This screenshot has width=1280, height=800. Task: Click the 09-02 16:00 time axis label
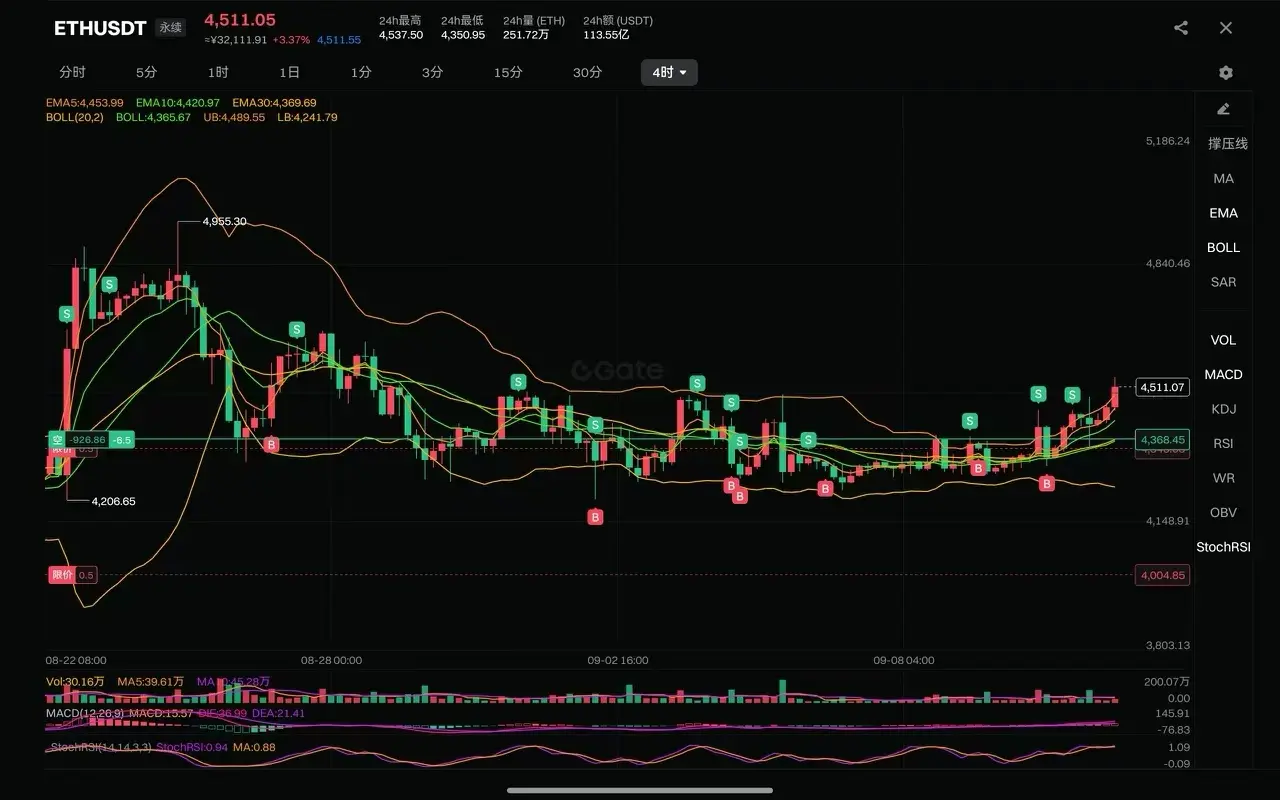617,660
